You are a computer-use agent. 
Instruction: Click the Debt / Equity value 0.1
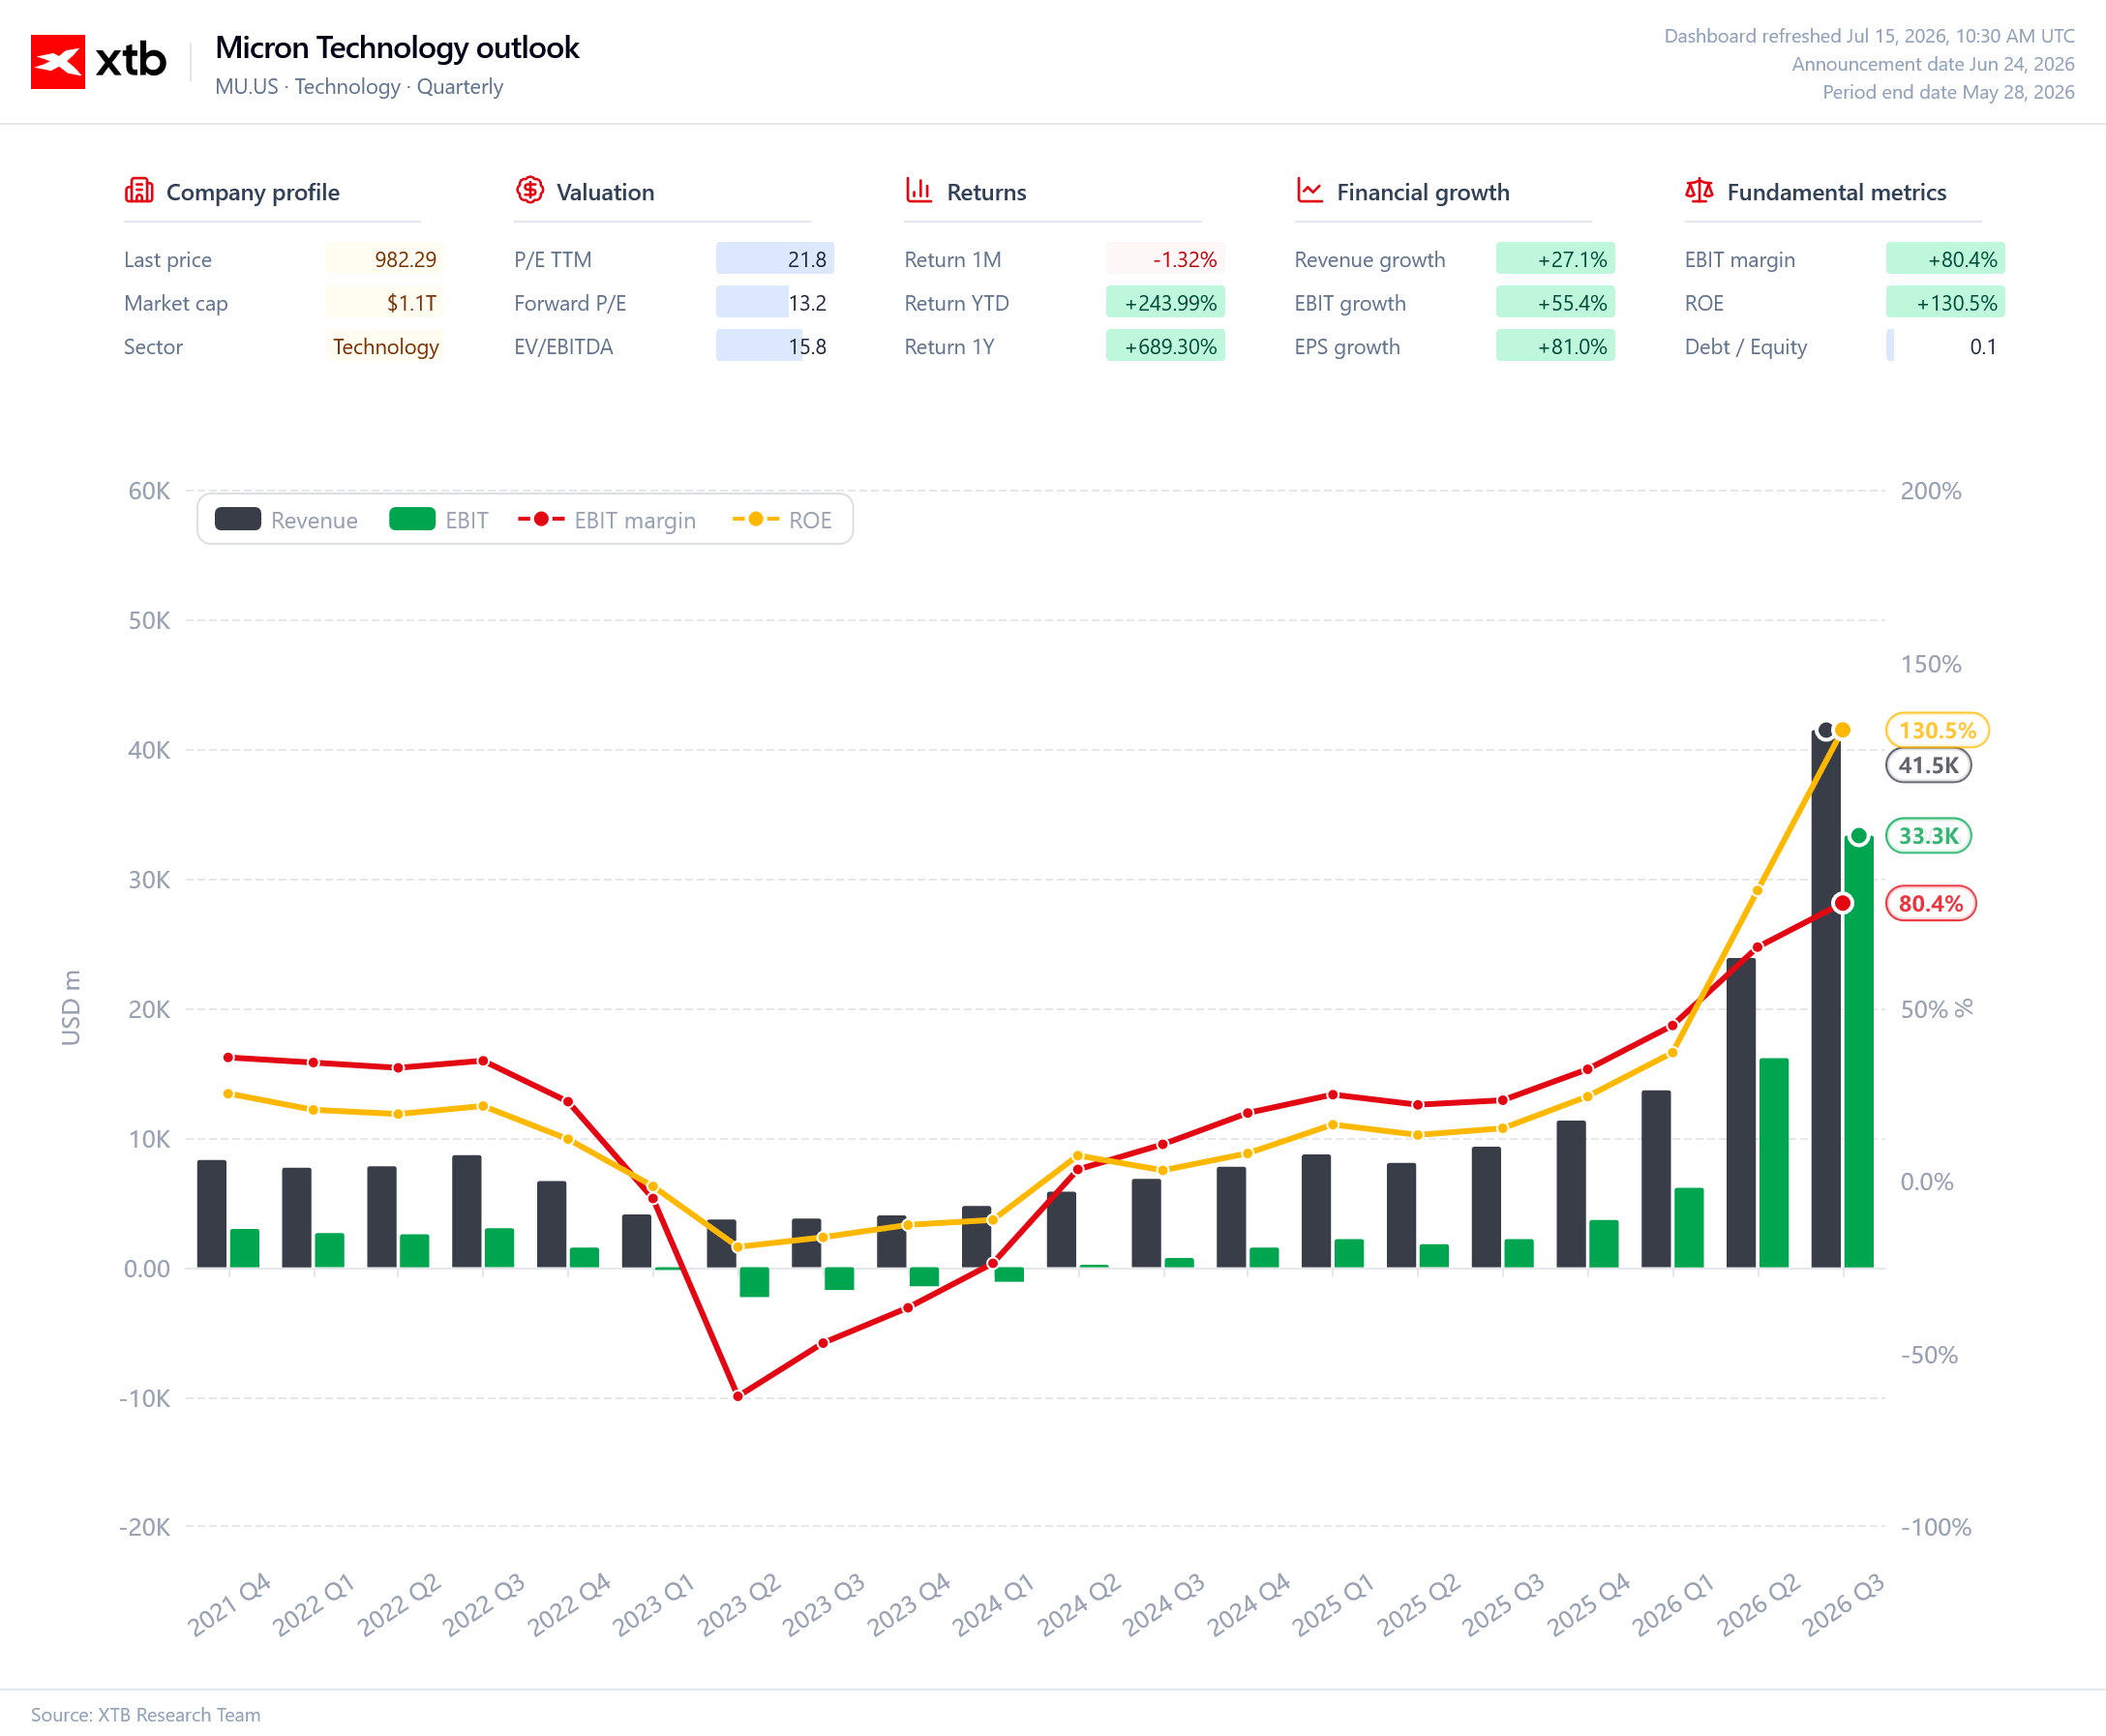coord(1945,346)
